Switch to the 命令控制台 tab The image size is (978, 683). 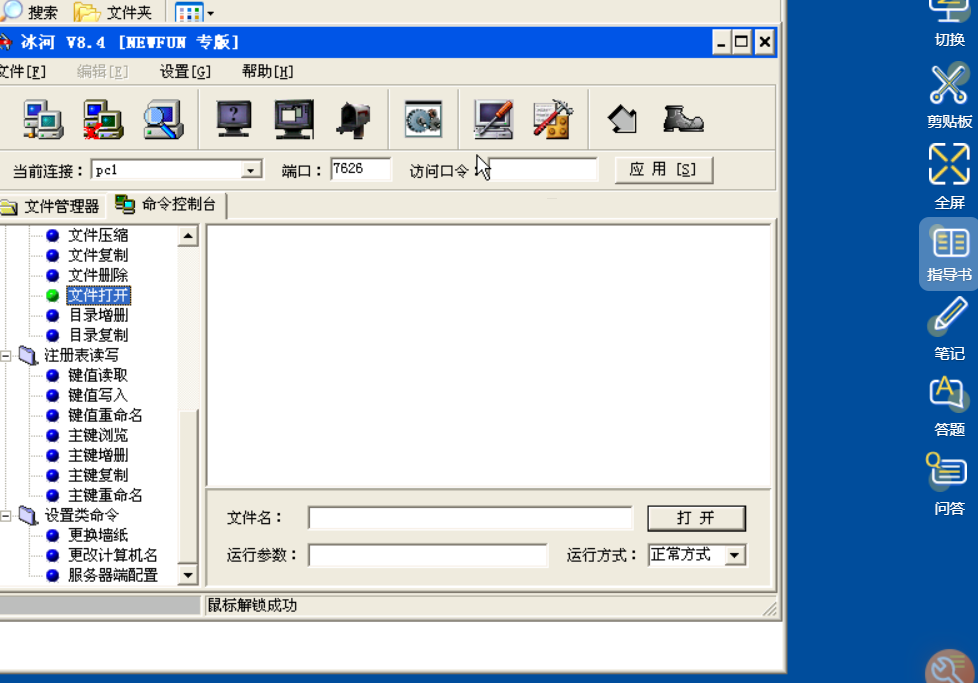167,205
